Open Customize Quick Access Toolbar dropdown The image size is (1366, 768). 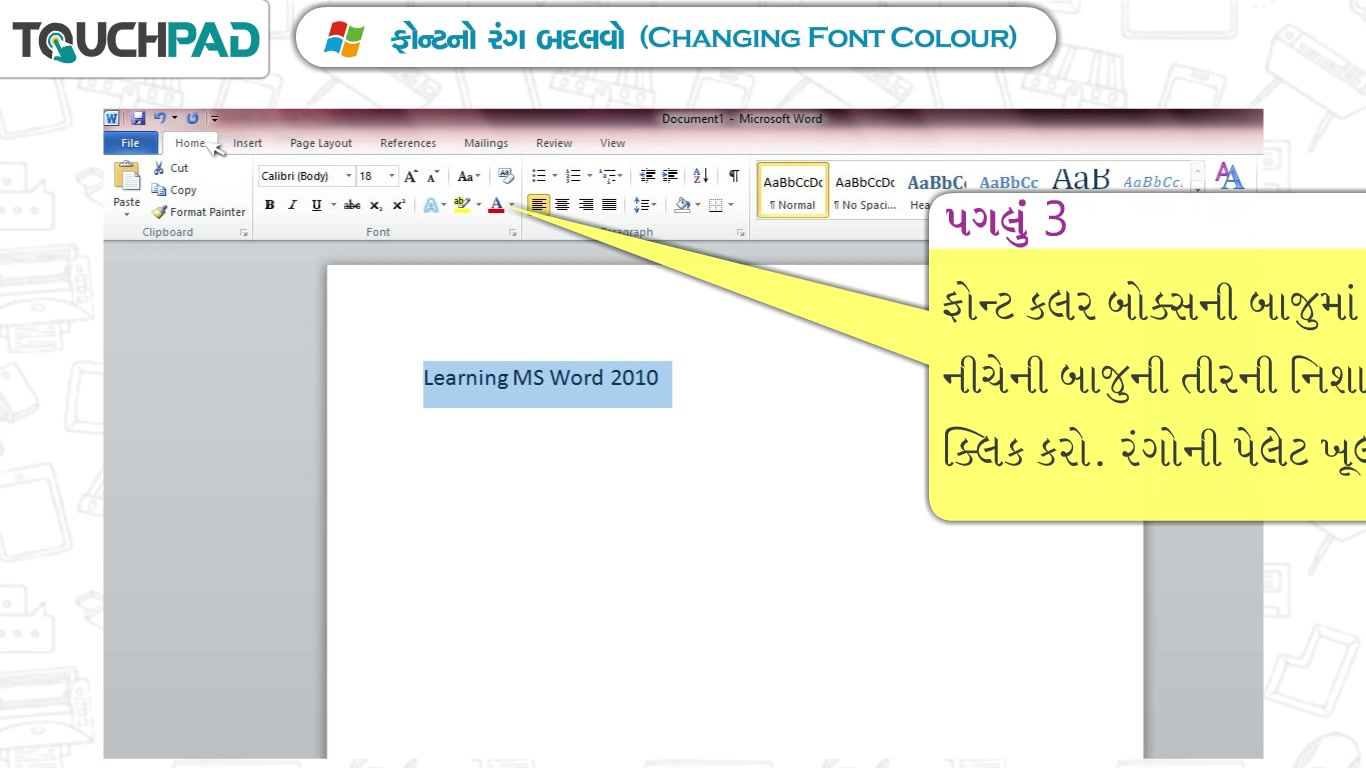(214, 119)
